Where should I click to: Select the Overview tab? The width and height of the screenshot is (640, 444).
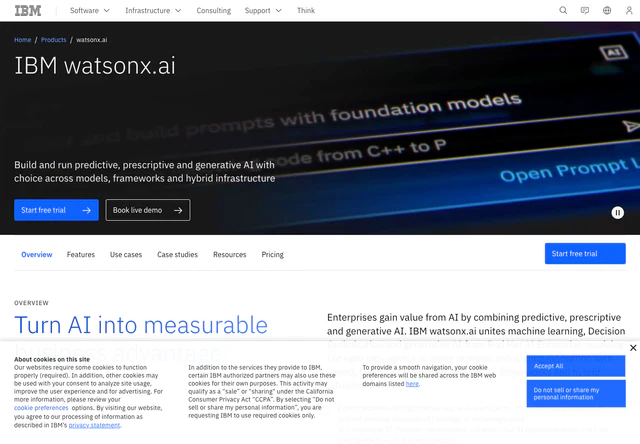point(37,255)
